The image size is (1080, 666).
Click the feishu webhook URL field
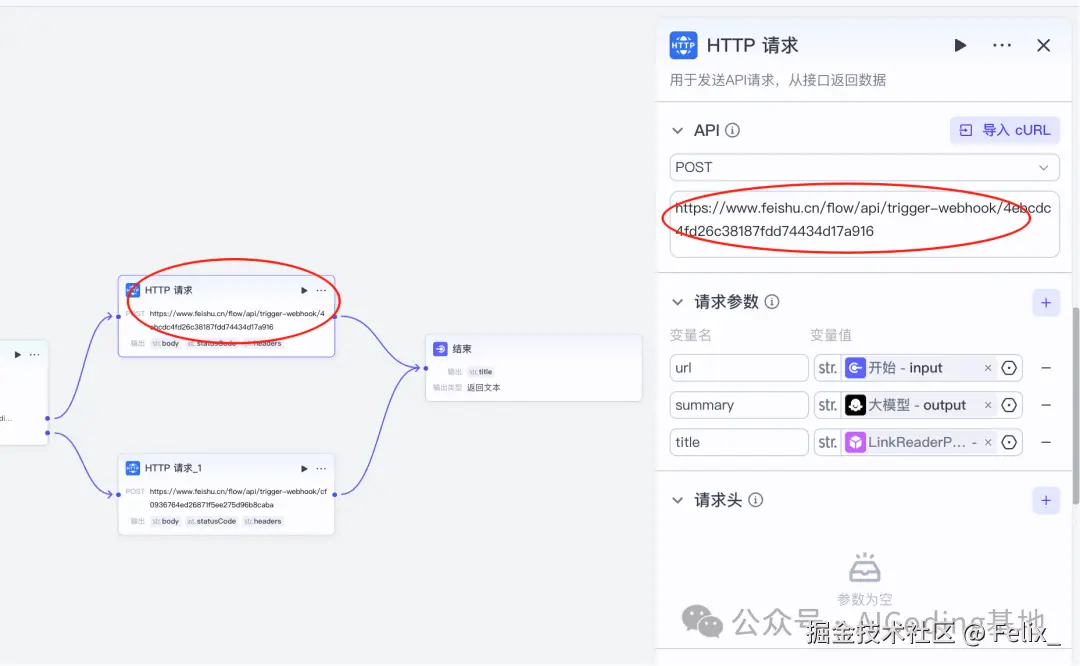(864, 225)
